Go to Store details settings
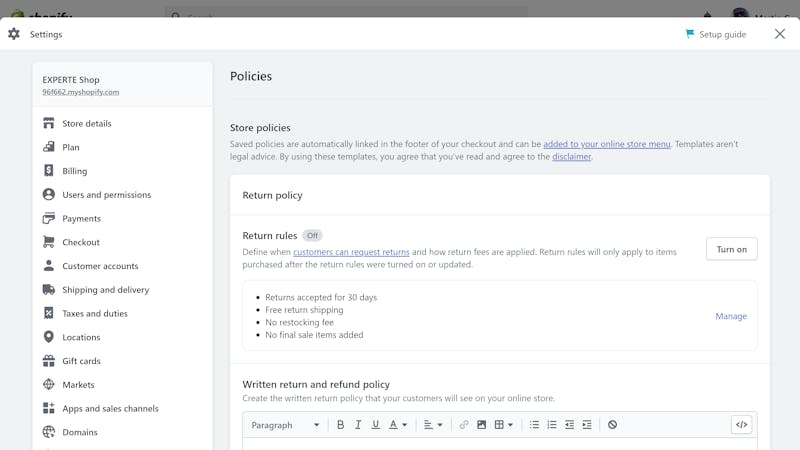800x450 pixels. tap(87, 123)
